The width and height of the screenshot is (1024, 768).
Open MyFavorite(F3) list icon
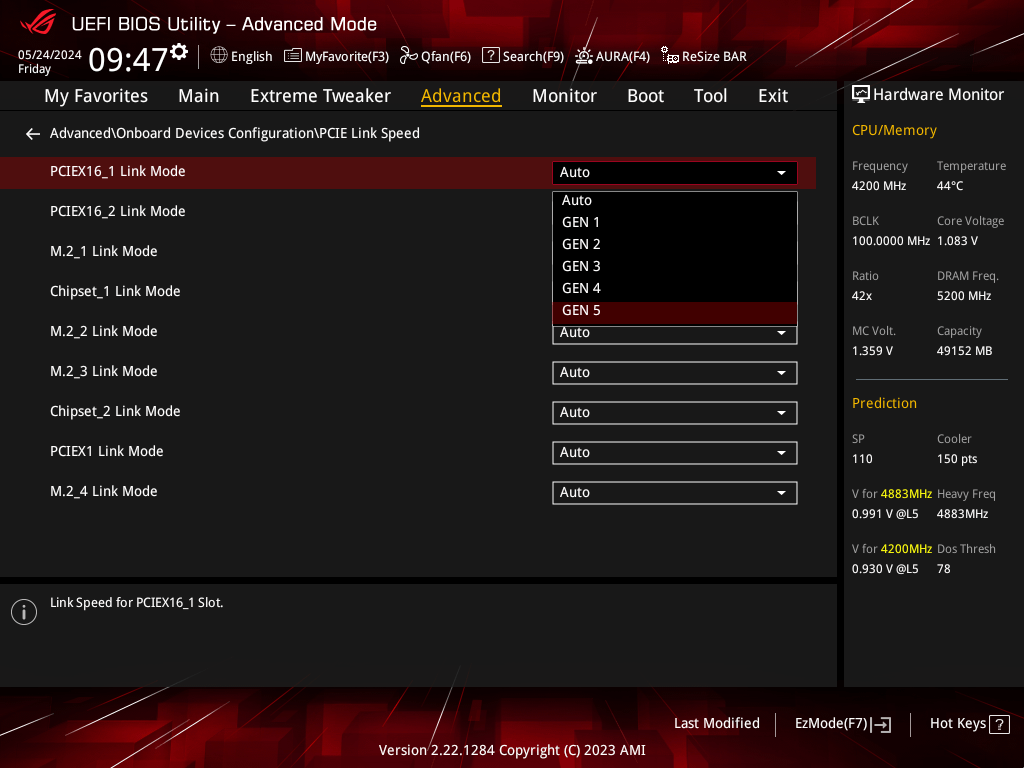point(293,56)
